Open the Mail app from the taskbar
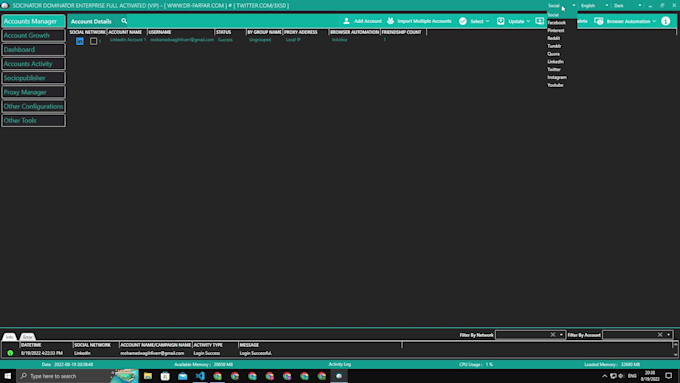The width and height of the screenshot is (680, 383). coord(183,376)
